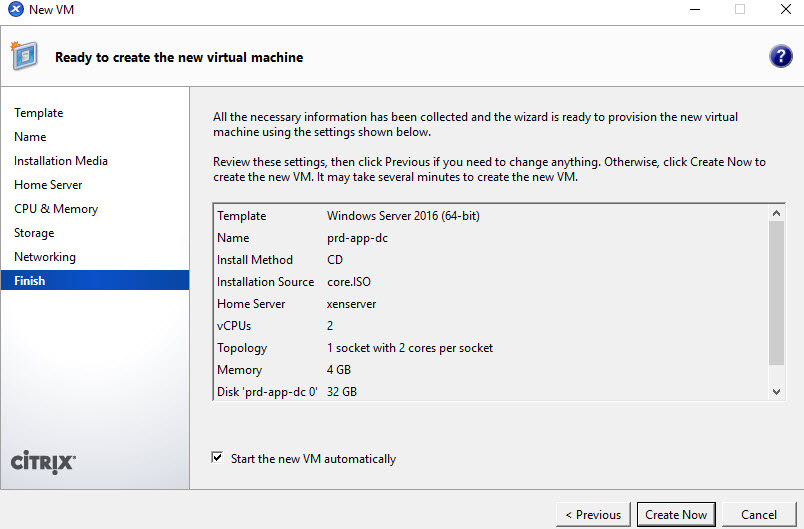Select the Finish step in sidebar
The width and height of the screenshot is (804, 529).
coord(30,281)
